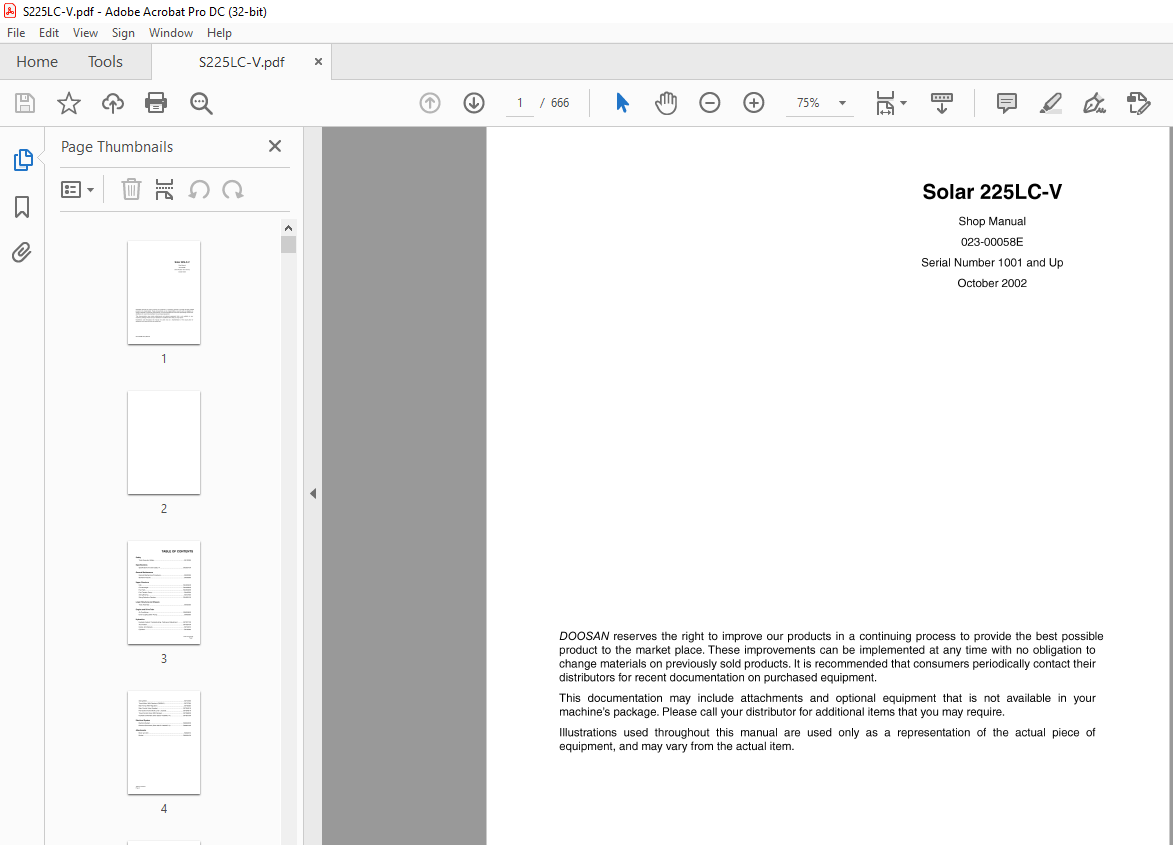Rotate page counterclockwise
Screen dimensions: 1173x845
point(199,190)
